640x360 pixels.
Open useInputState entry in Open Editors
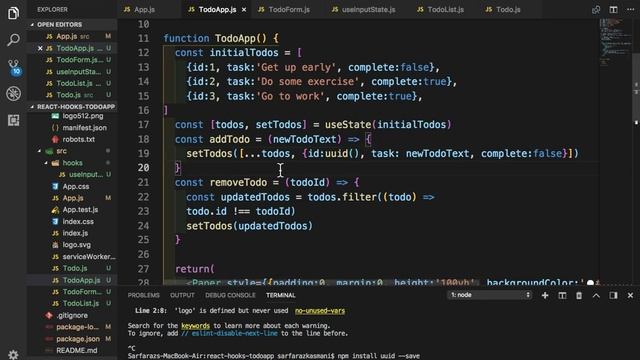[x=73, y=71]
